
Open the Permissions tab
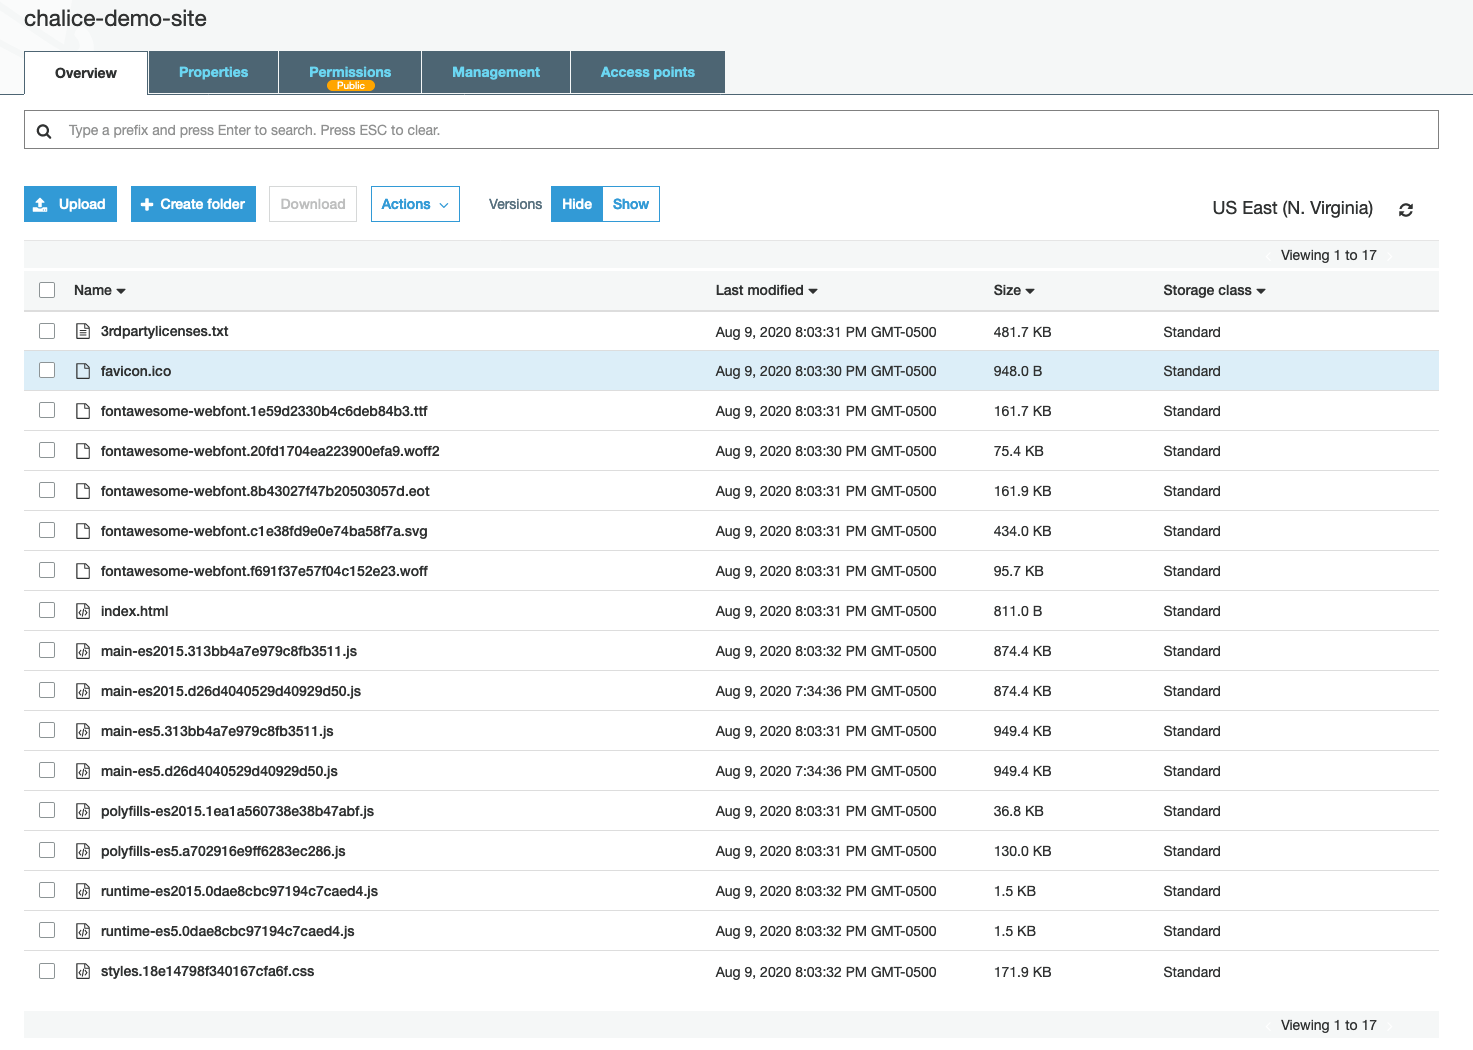[350, 72]
